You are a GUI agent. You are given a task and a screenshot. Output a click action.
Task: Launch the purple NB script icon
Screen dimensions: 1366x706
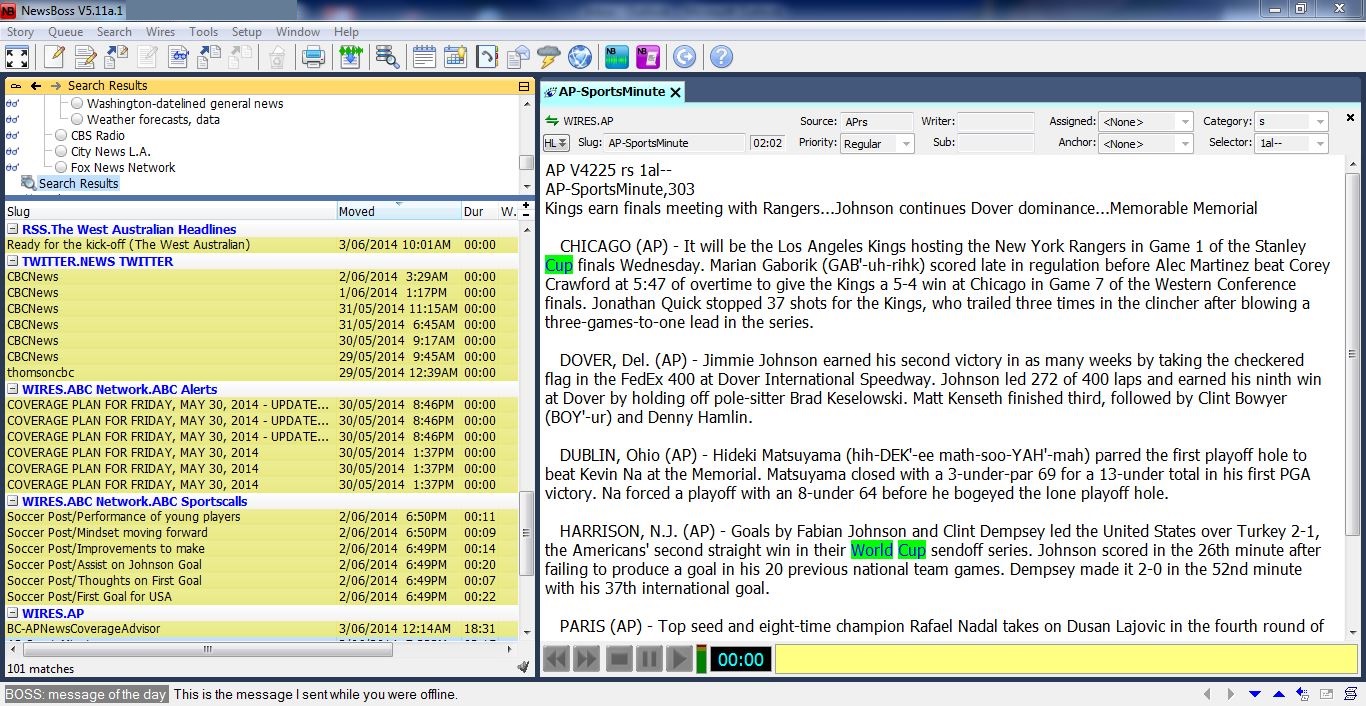tap(647, 57)
